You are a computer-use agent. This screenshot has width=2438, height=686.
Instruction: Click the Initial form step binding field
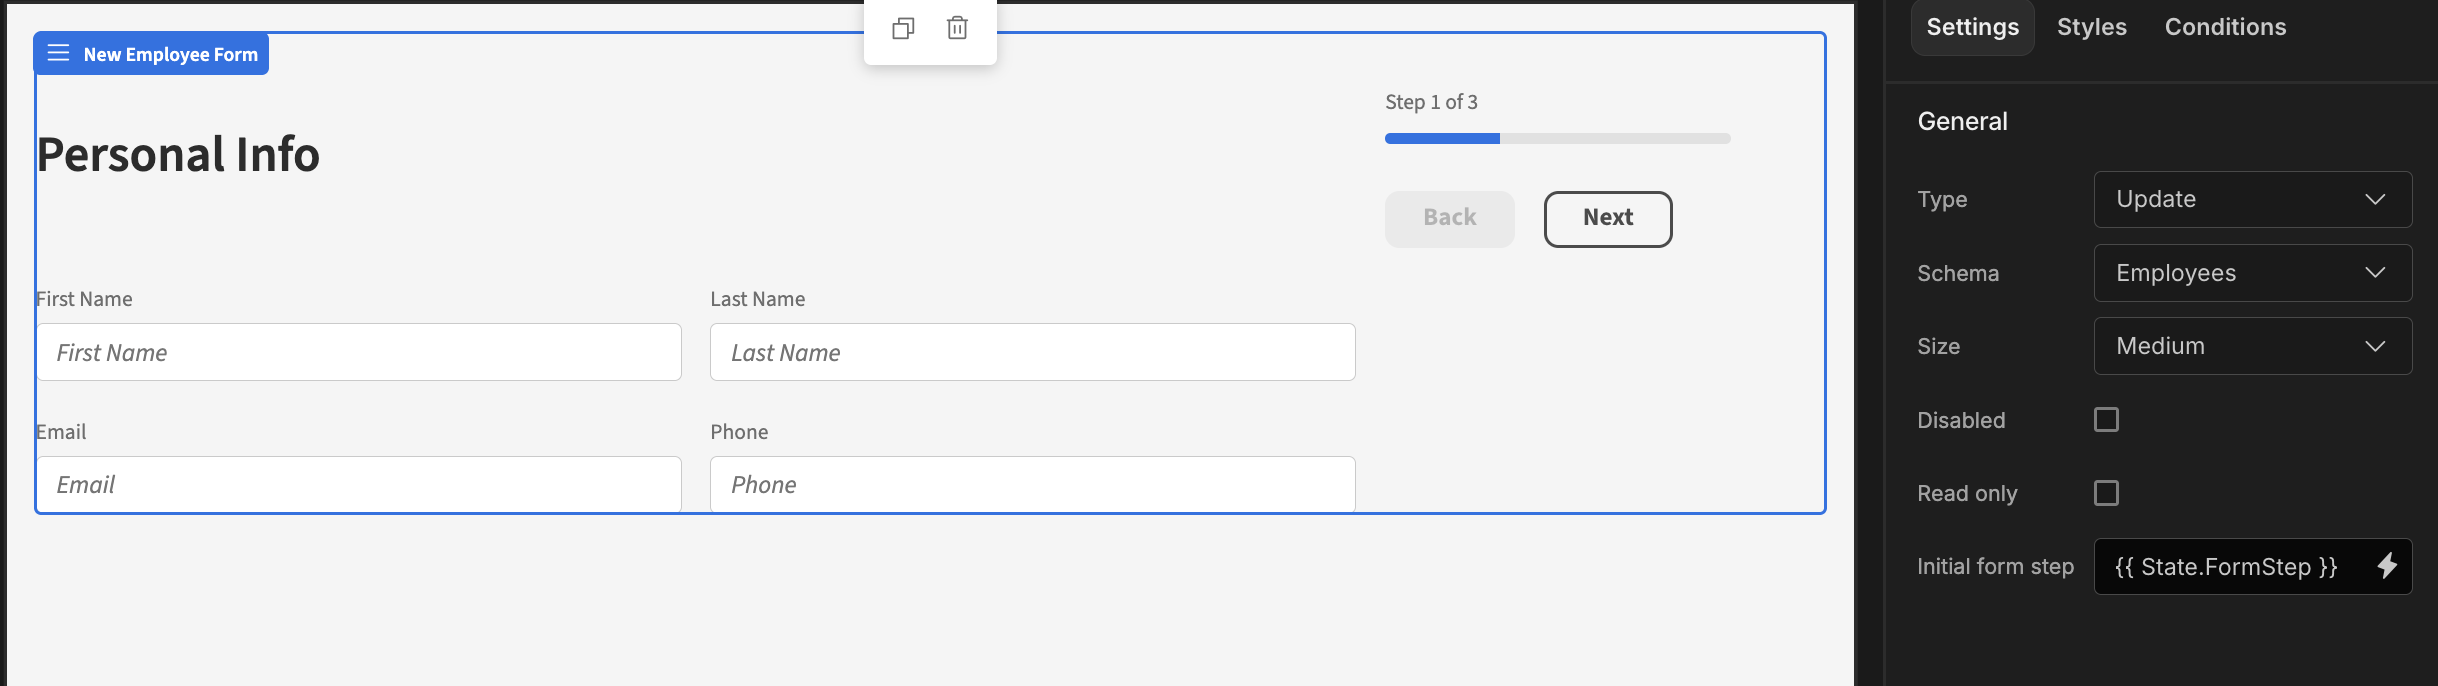2252,566
